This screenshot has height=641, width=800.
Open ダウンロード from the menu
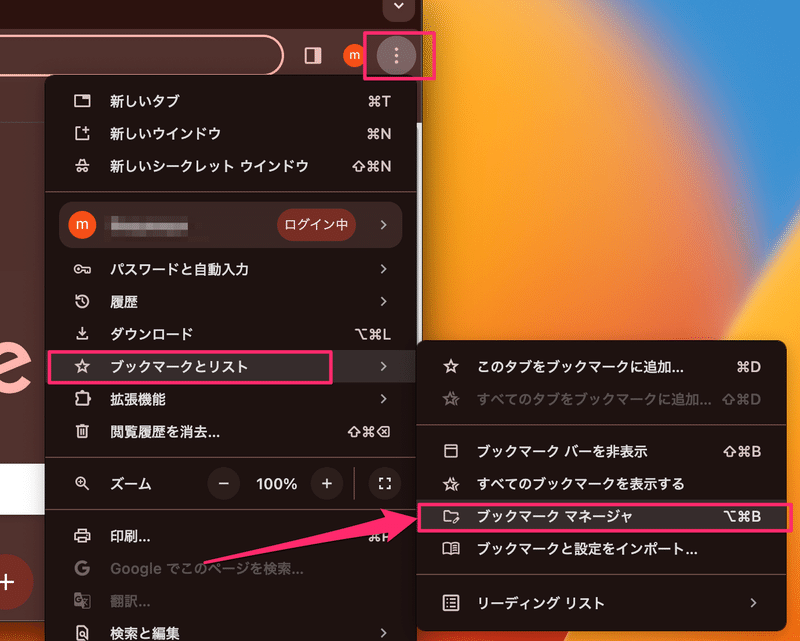pyautogui.click(x=231, y=334)
